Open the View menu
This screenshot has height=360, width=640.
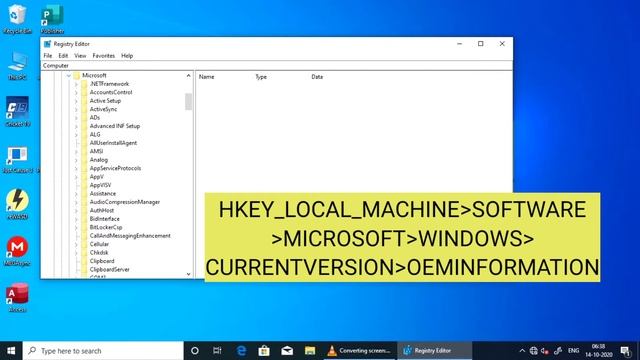[80, 56]
